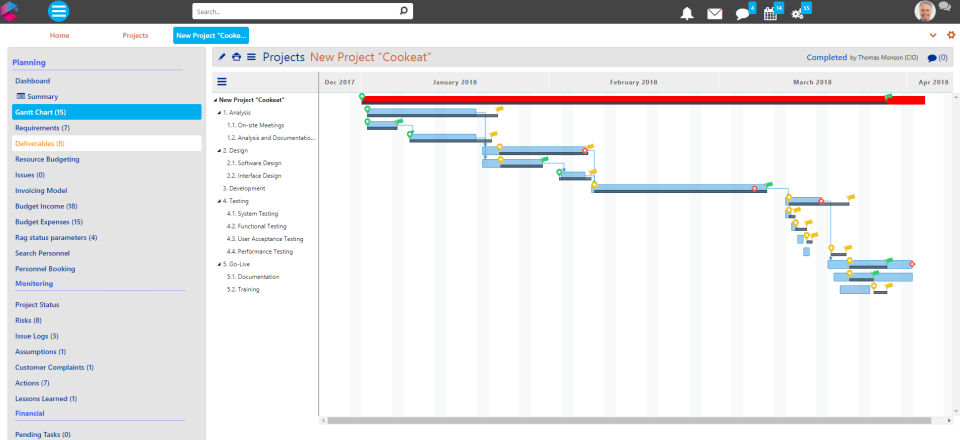960x440 pixels.
Task: Open the blue hamburger main menu
Action: pyautogui.click(x=59, y=12)
